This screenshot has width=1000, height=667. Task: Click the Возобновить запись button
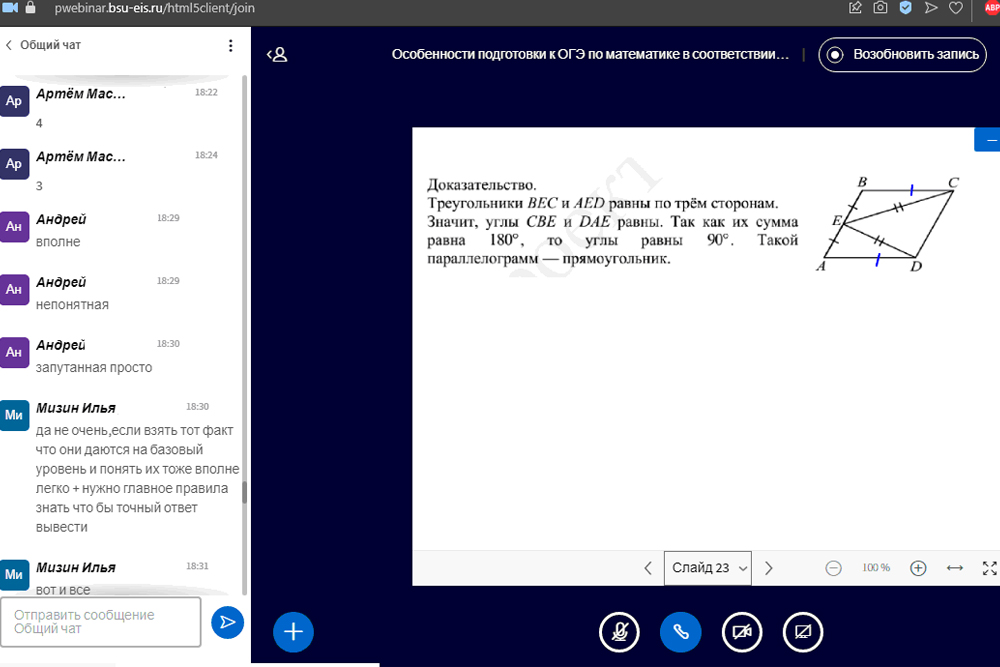coord(902,54)
